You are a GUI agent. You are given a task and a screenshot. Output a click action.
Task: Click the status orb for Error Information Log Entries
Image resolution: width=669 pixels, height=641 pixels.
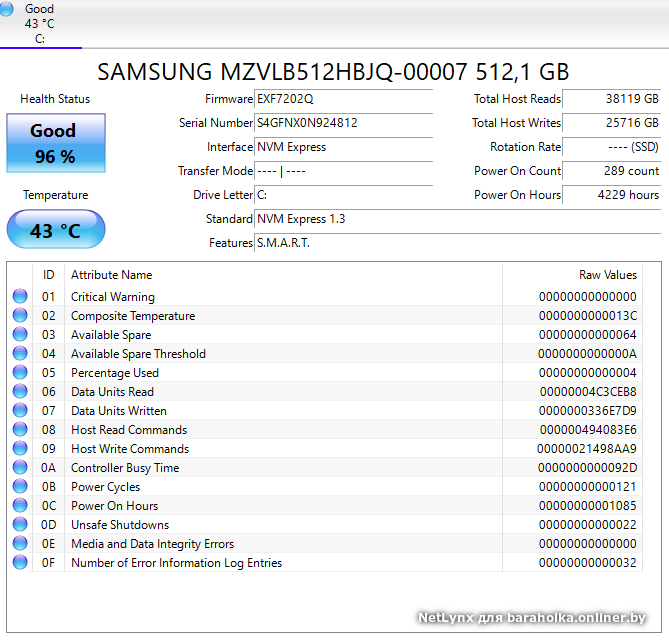(x=20, y=562)
